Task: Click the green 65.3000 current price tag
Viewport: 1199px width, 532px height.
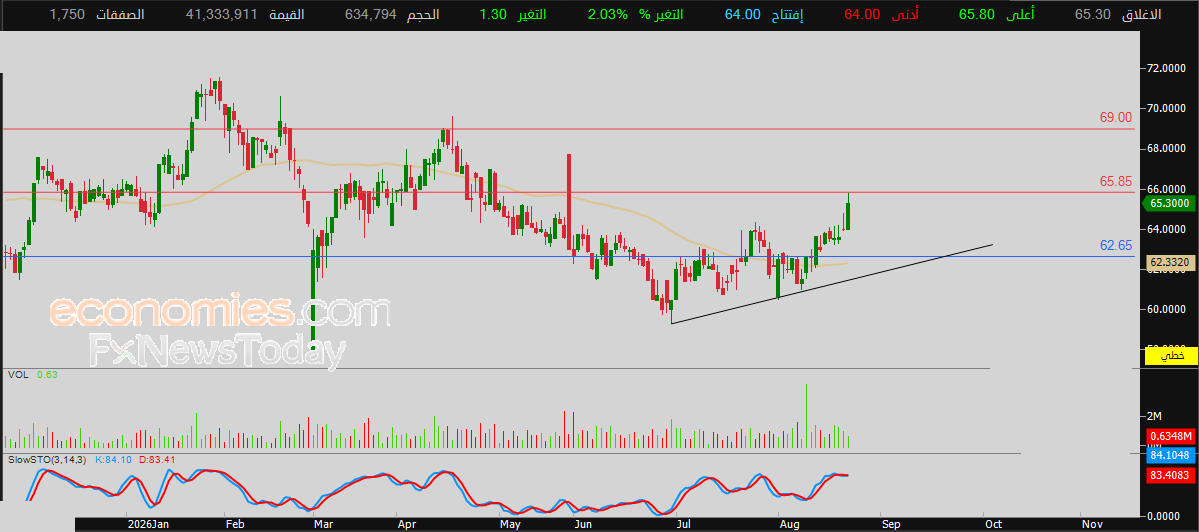Action: click(1169, 203)
